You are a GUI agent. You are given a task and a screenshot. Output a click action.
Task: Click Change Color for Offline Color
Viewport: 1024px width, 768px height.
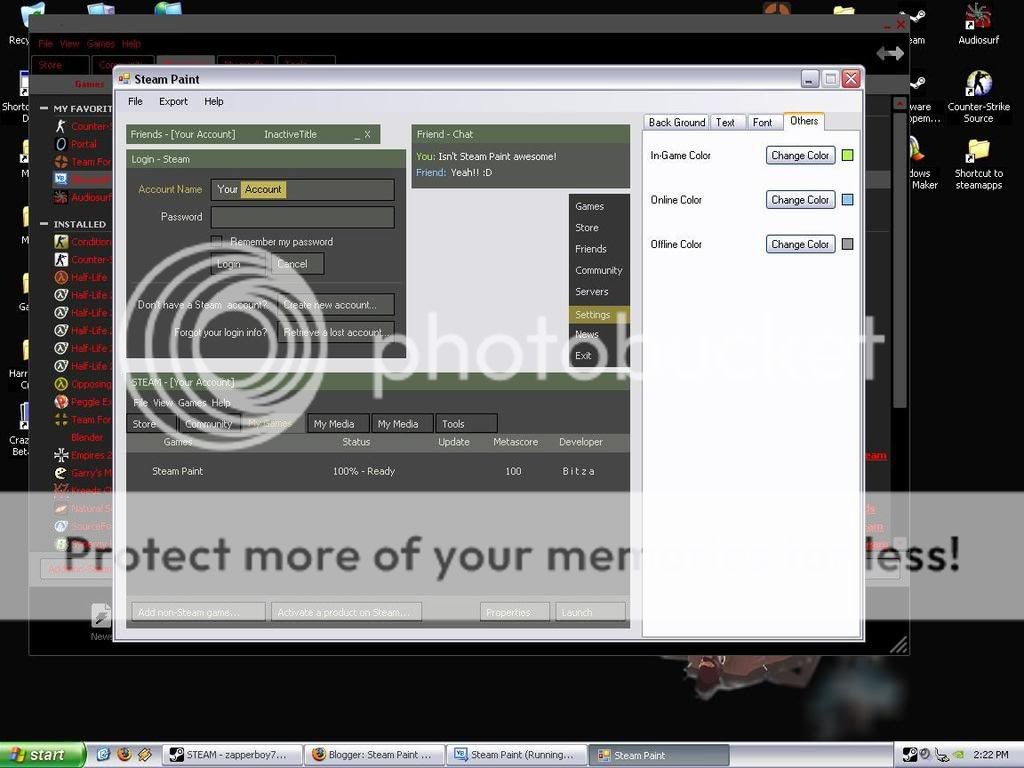coord(800,244)
